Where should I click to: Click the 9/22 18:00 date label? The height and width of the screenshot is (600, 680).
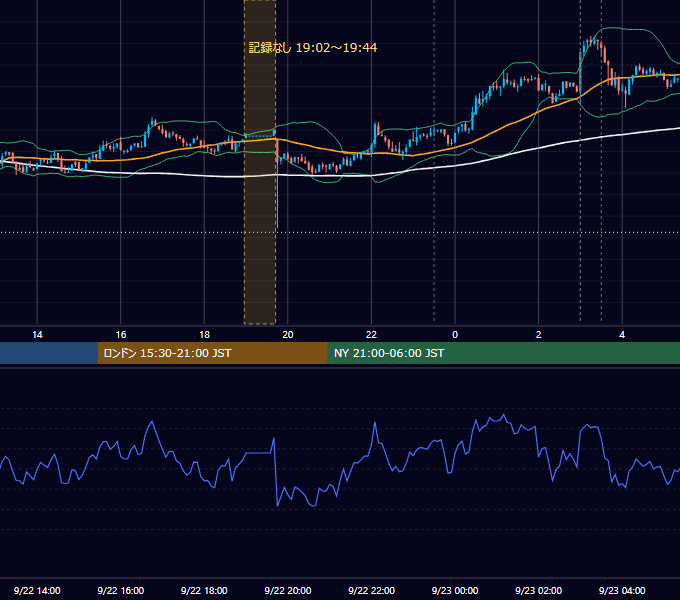[204, 590]
